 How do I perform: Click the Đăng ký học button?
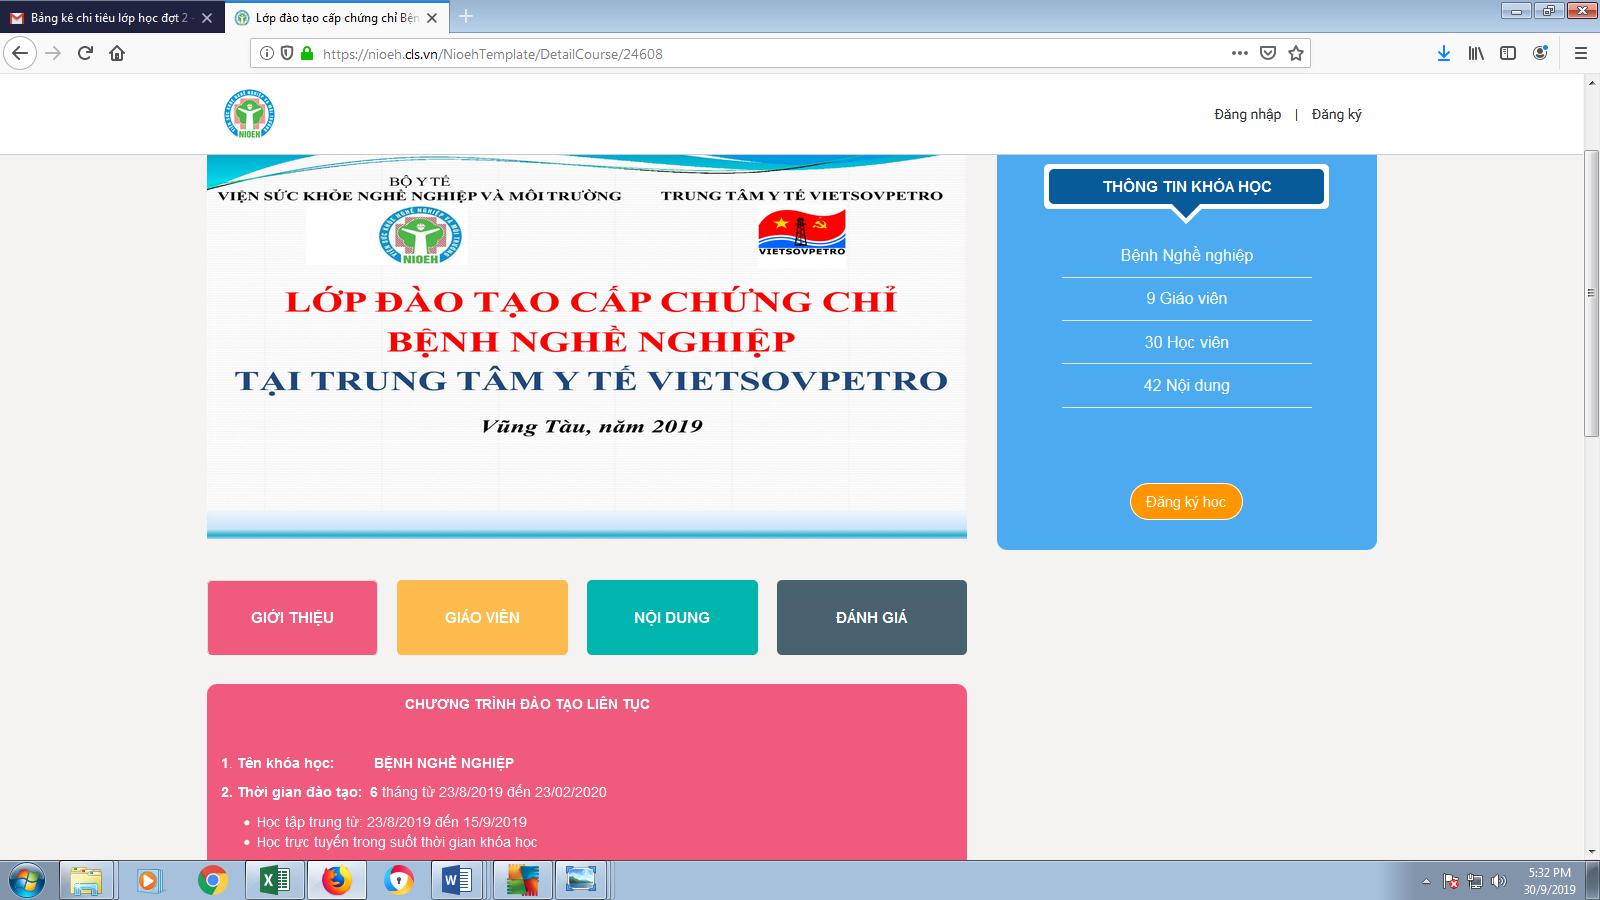click(x=1186, y=502)
